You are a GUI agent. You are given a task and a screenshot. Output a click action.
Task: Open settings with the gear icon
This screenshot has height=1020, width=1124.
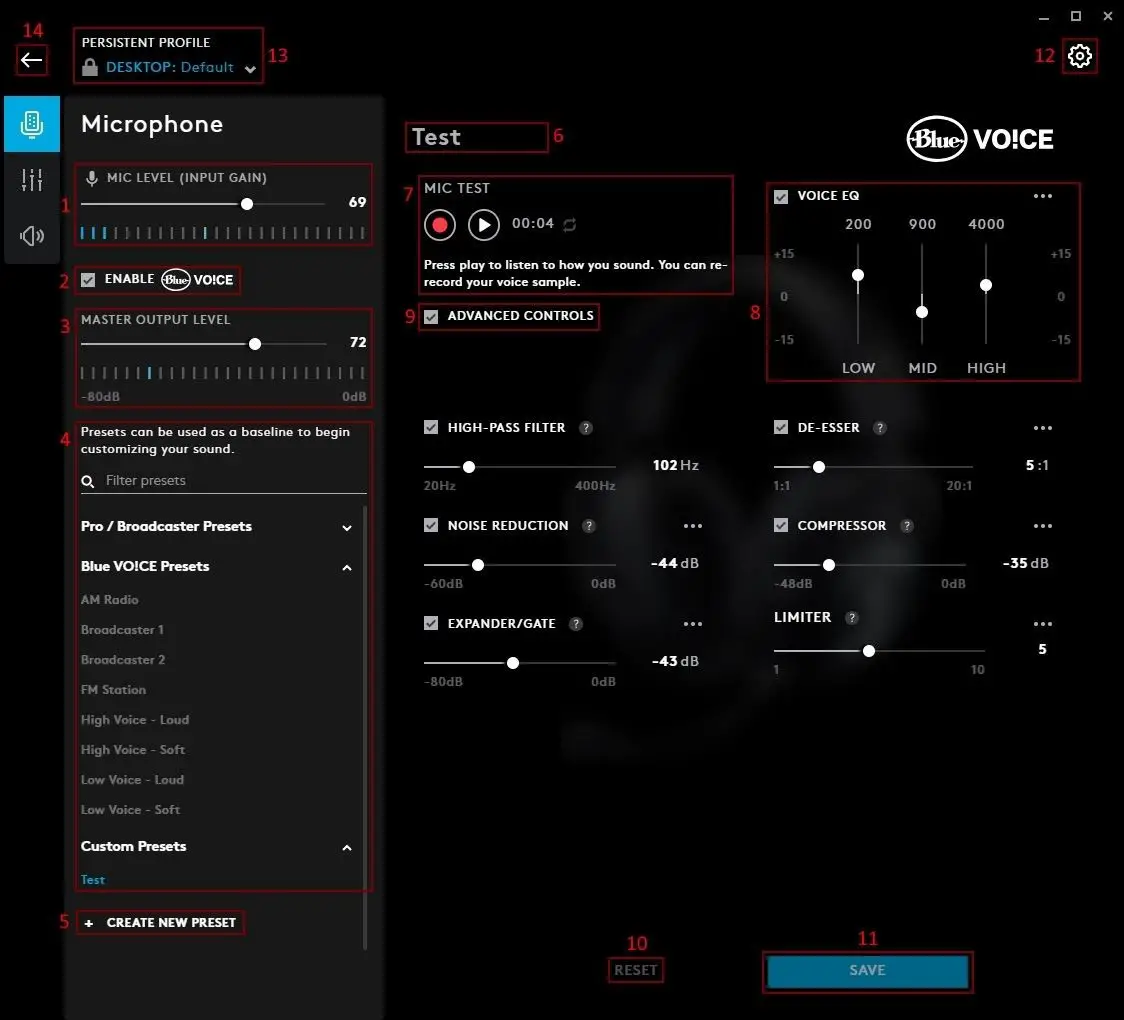[x=1080, y=56]
